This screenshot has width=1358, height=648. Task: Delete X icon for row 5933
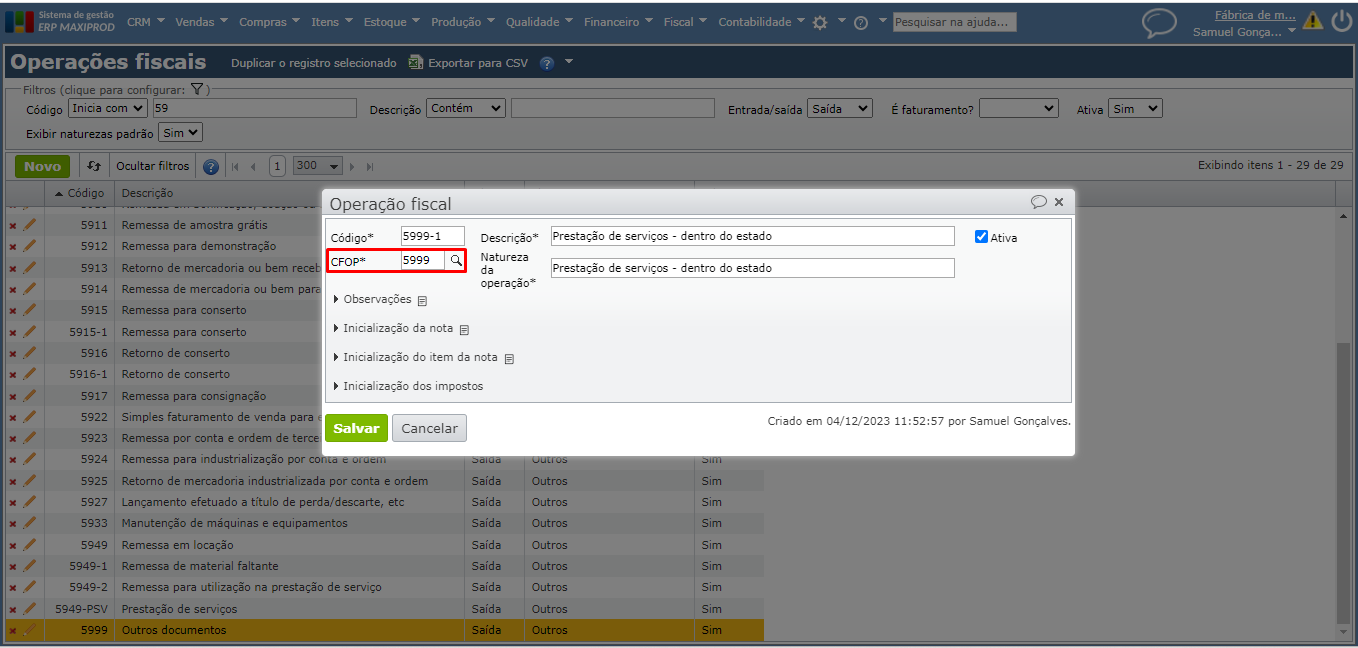[x=13, y=524]
